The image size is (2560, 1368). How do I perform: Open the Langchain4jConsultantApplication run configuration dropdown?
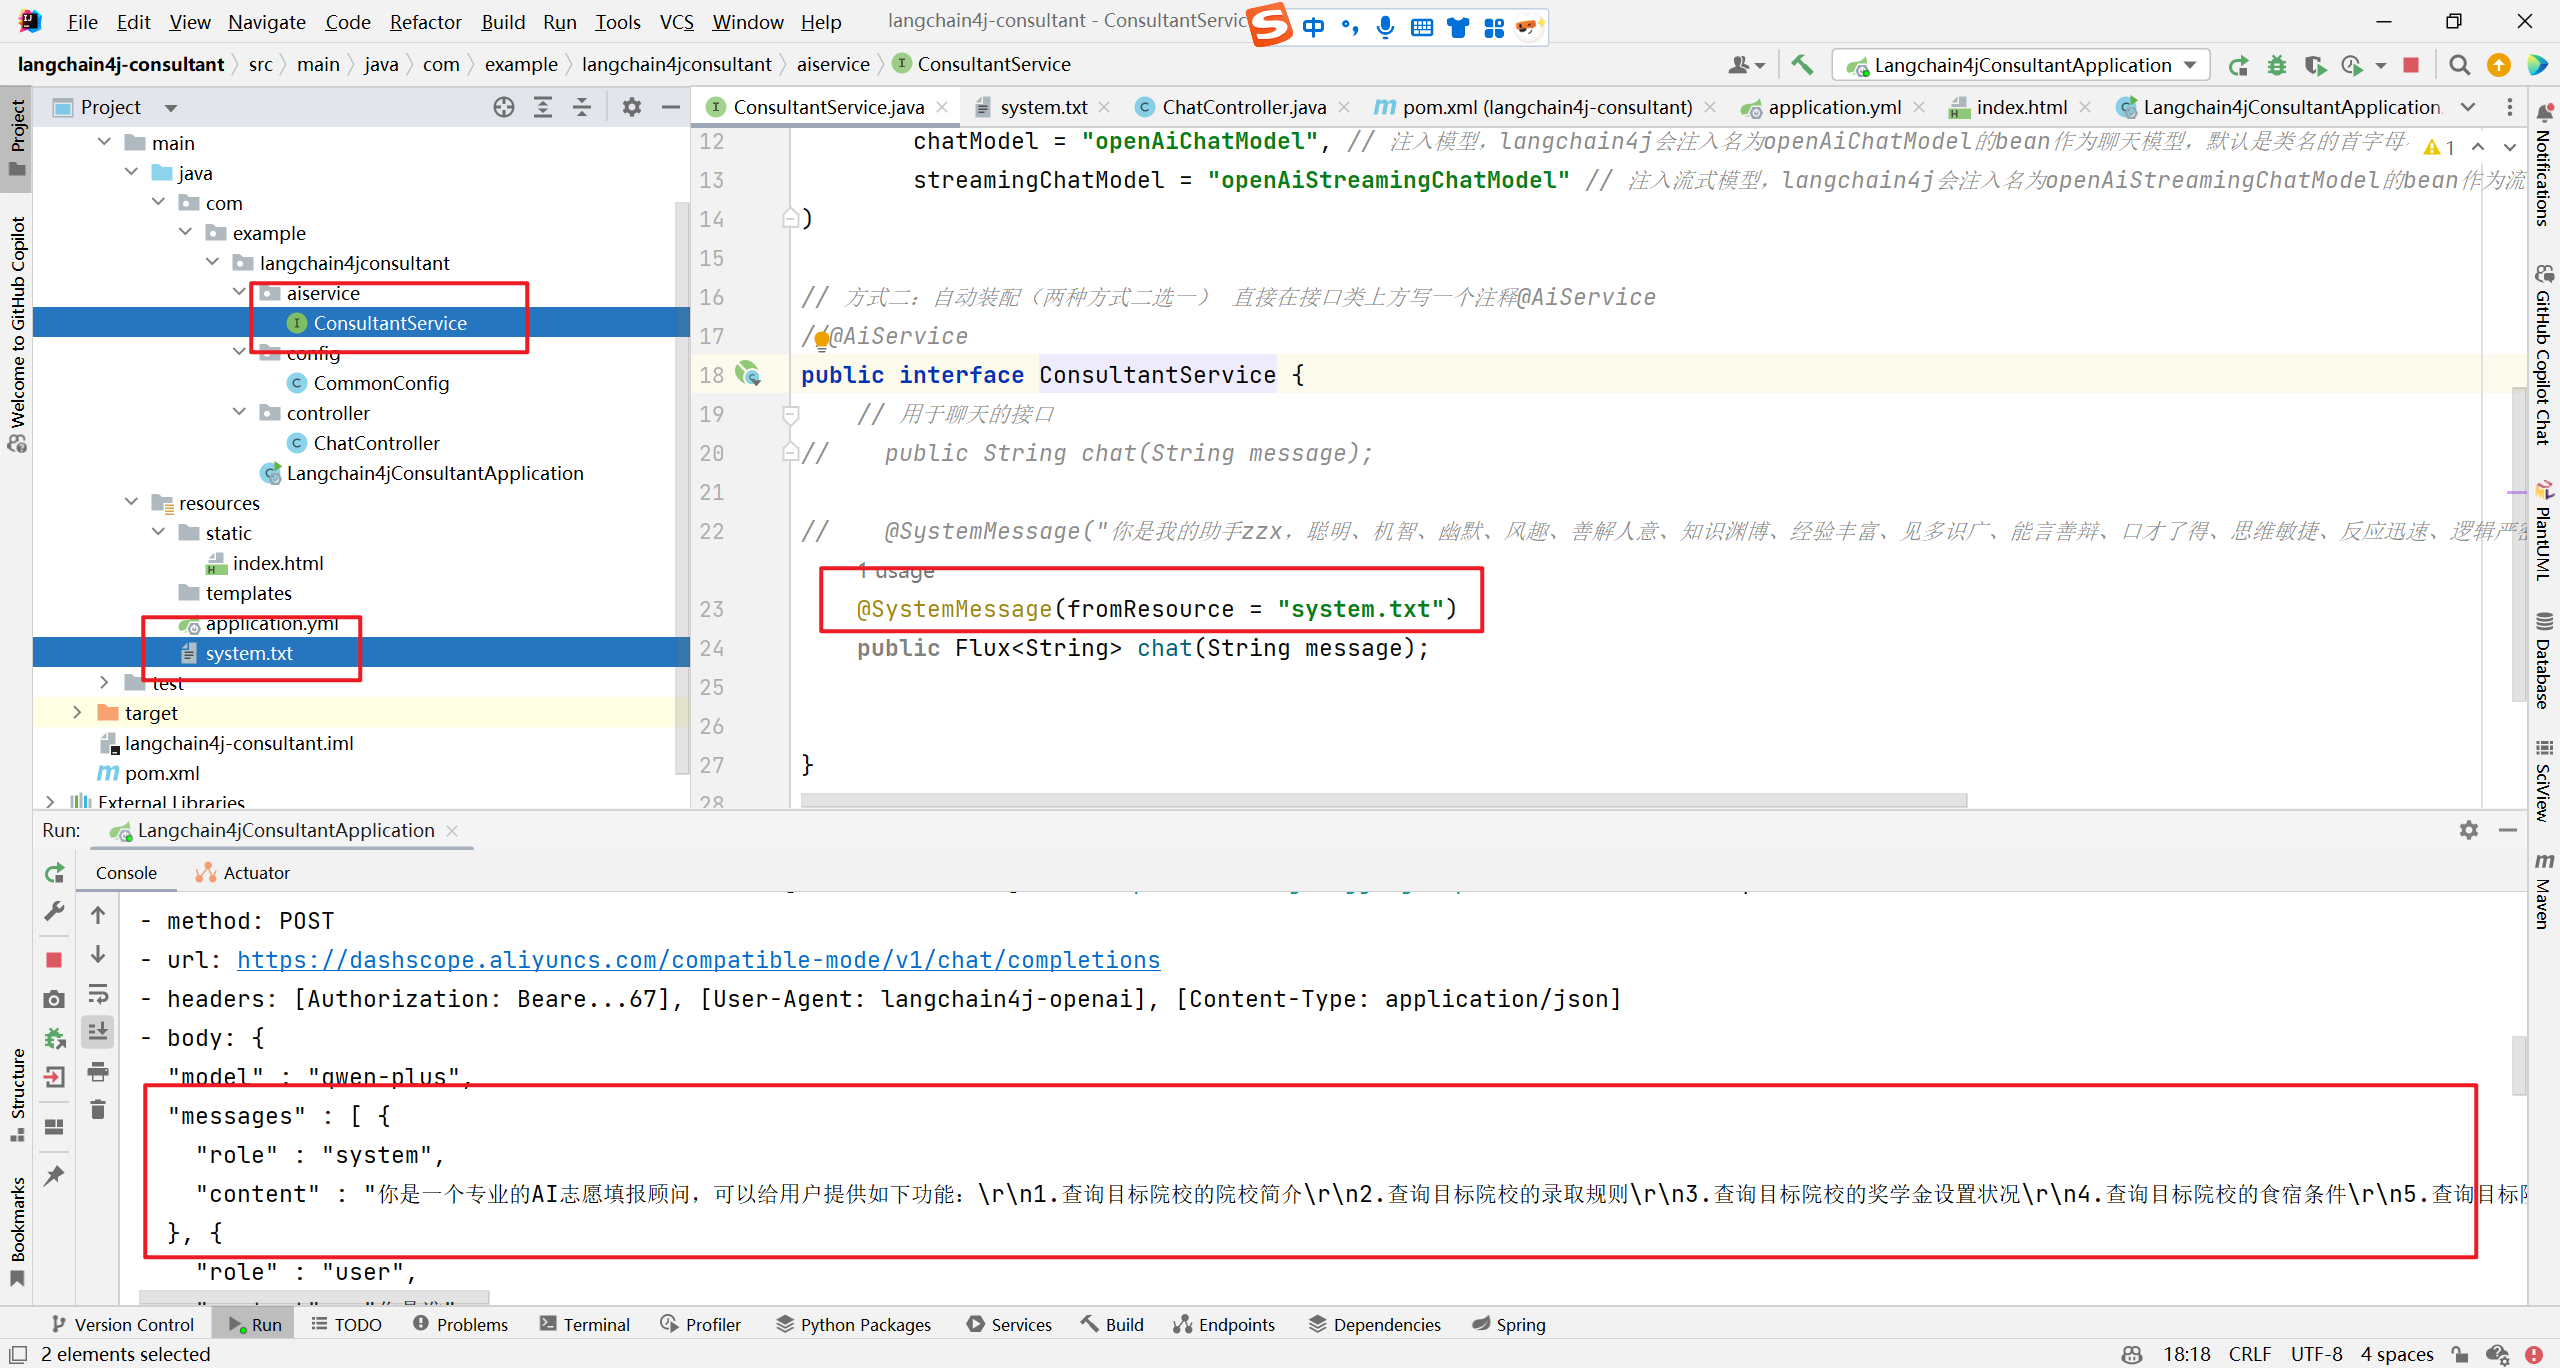click(2022, 65)
